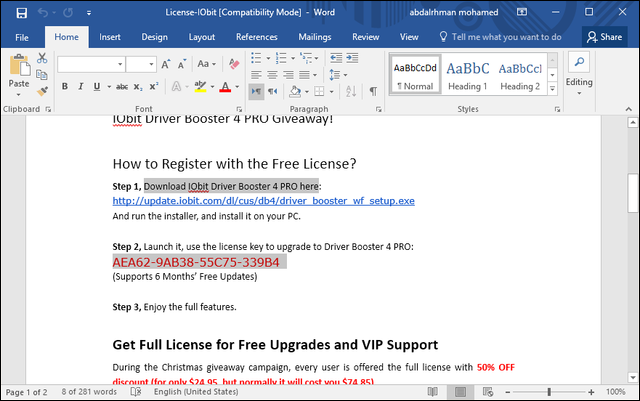Switch to the Insert tab
640x401 pixels.
pos(110,37)
